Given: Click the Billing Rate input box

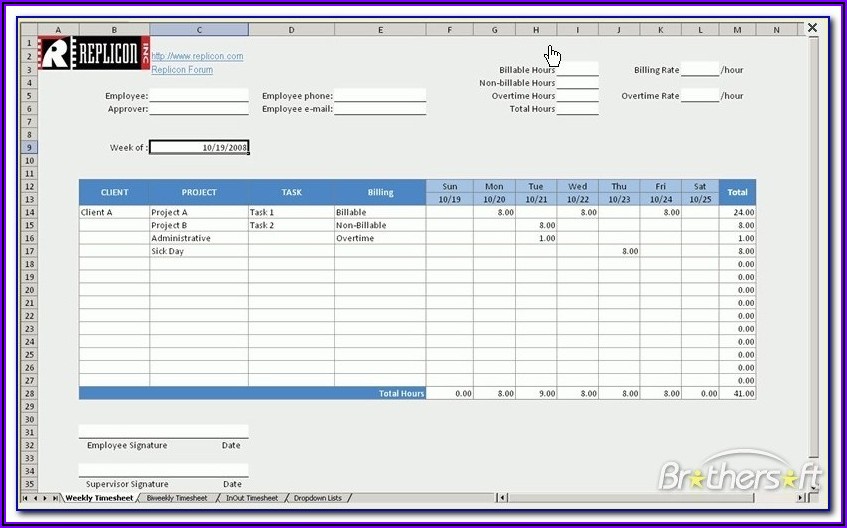Looking at the screenshot, I should 700,70.
